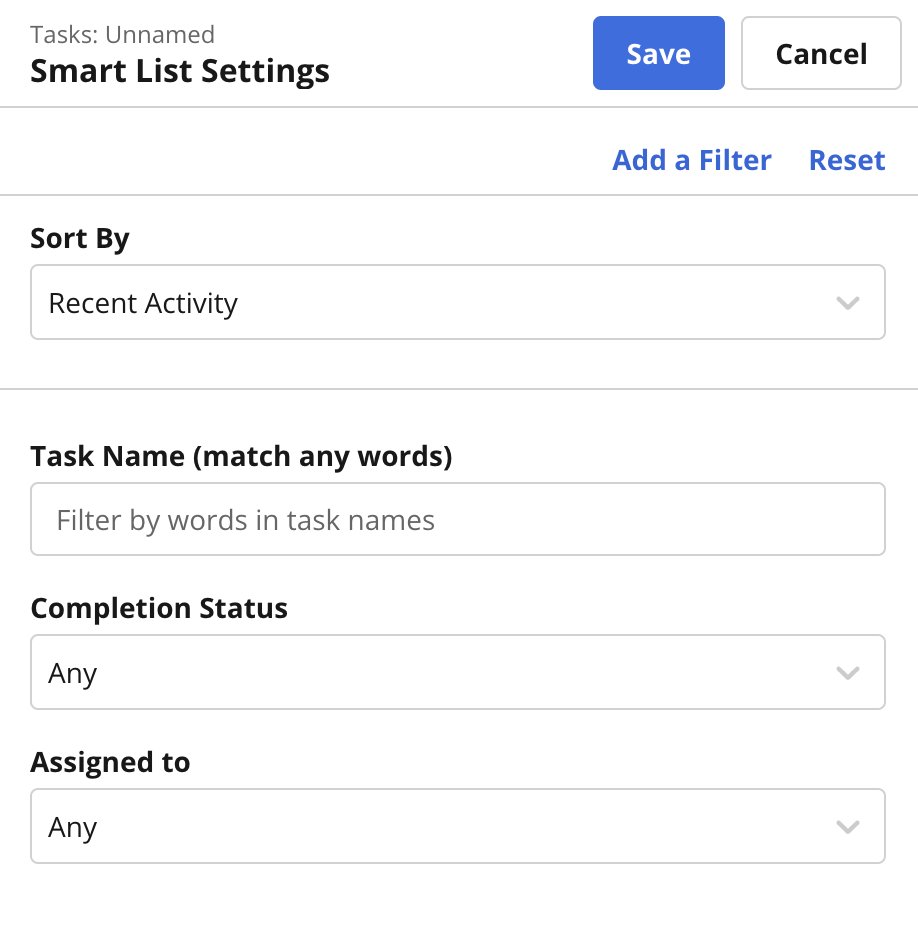Click the blue Save button

pos(658,53)
